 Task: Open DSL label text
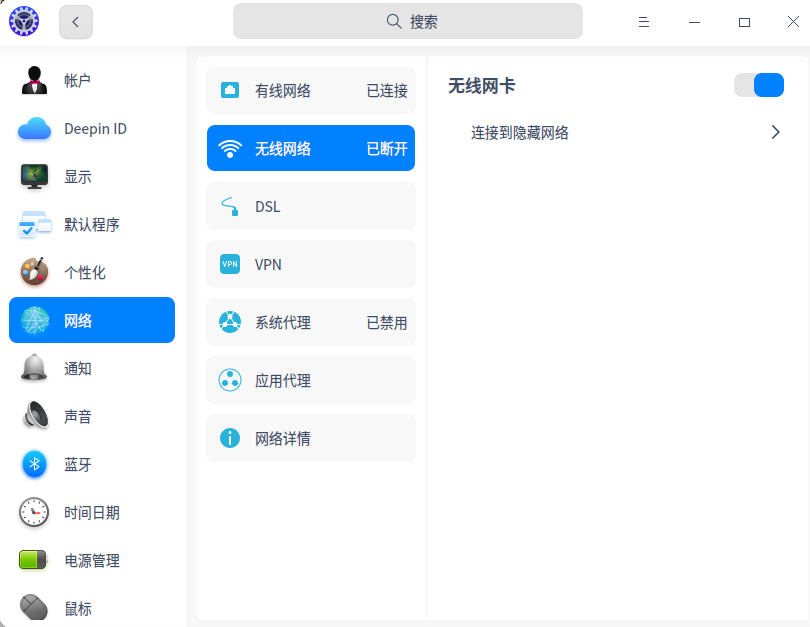click(x=268, y=207)
